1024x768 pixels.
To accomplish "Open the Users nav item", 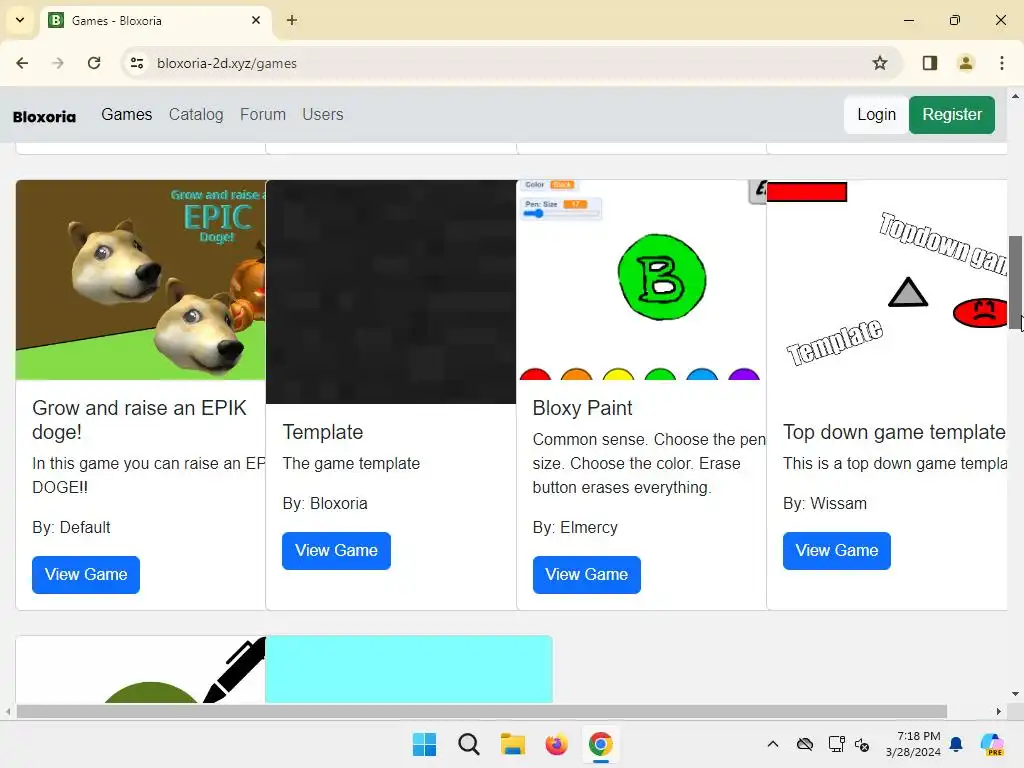I will pos(323,114).
